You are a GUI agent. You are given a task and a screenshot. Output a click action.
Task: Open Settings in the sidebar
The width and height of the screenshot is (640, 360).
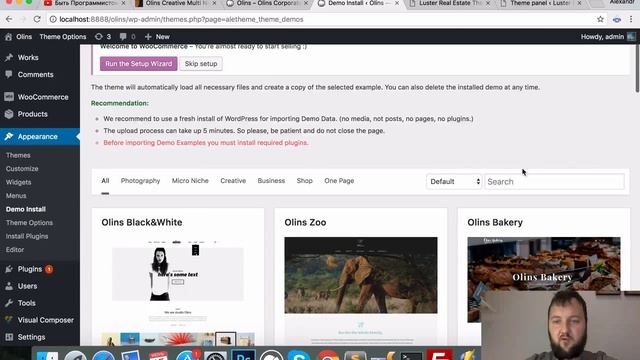[31, 338]
